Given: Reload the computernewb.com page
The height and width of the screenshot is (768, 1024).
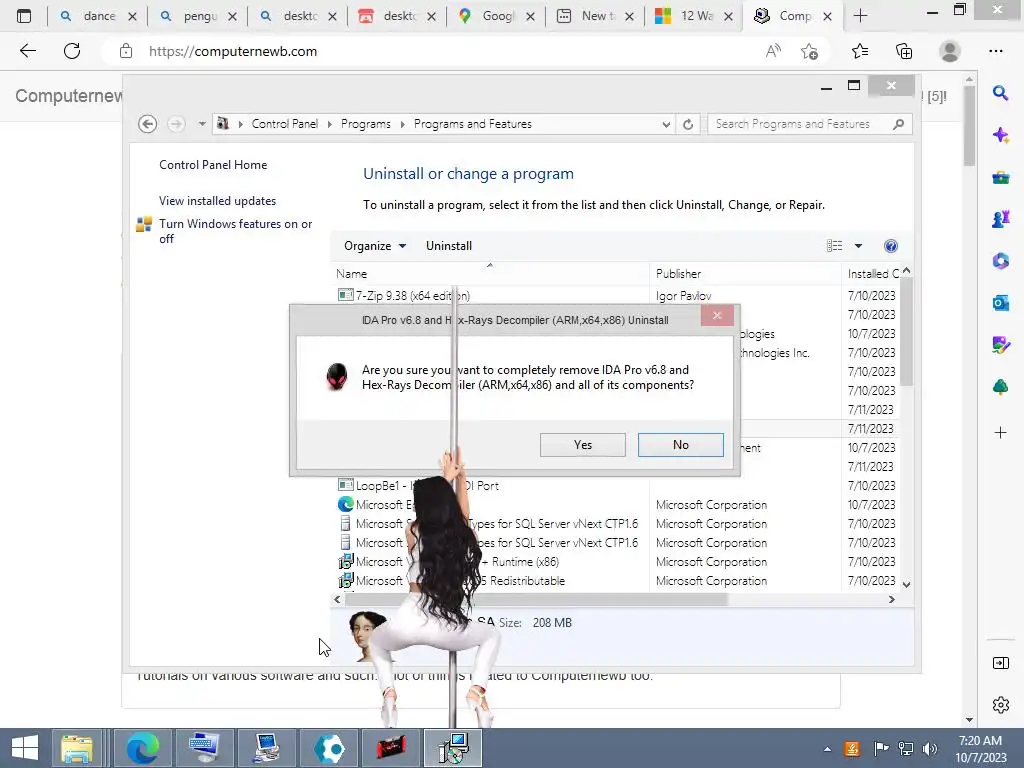Looking at the screenshot, I should point(72,51).
